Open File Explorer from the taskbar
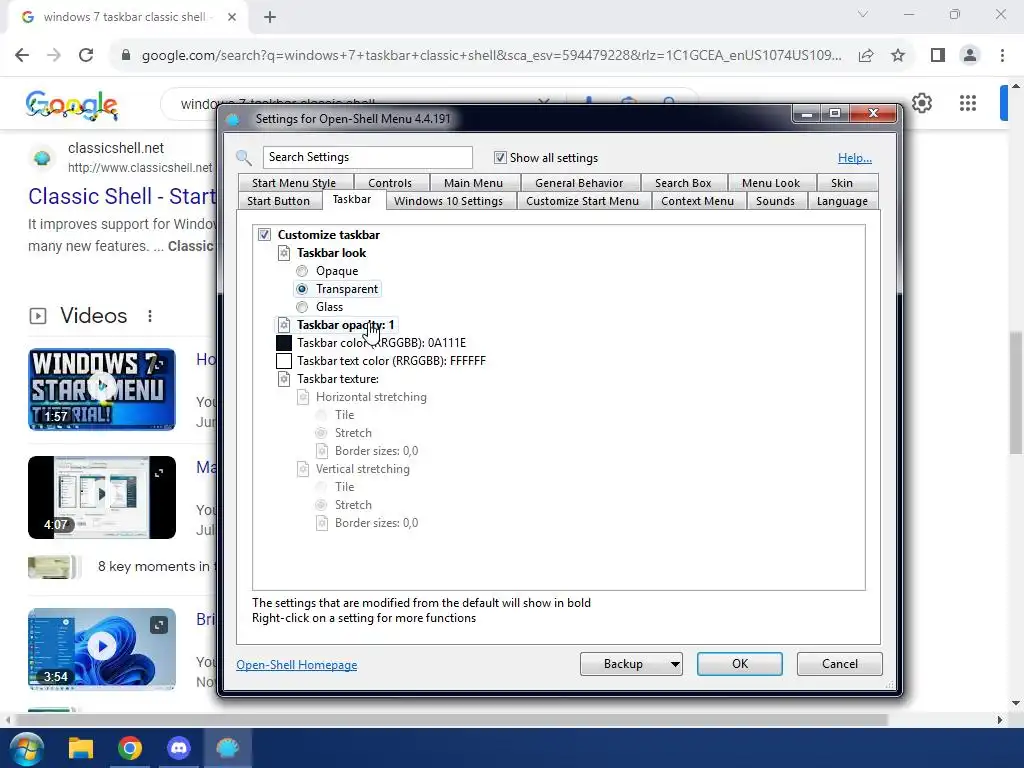Screen dimensions: 1024x768 click(81, 748)
